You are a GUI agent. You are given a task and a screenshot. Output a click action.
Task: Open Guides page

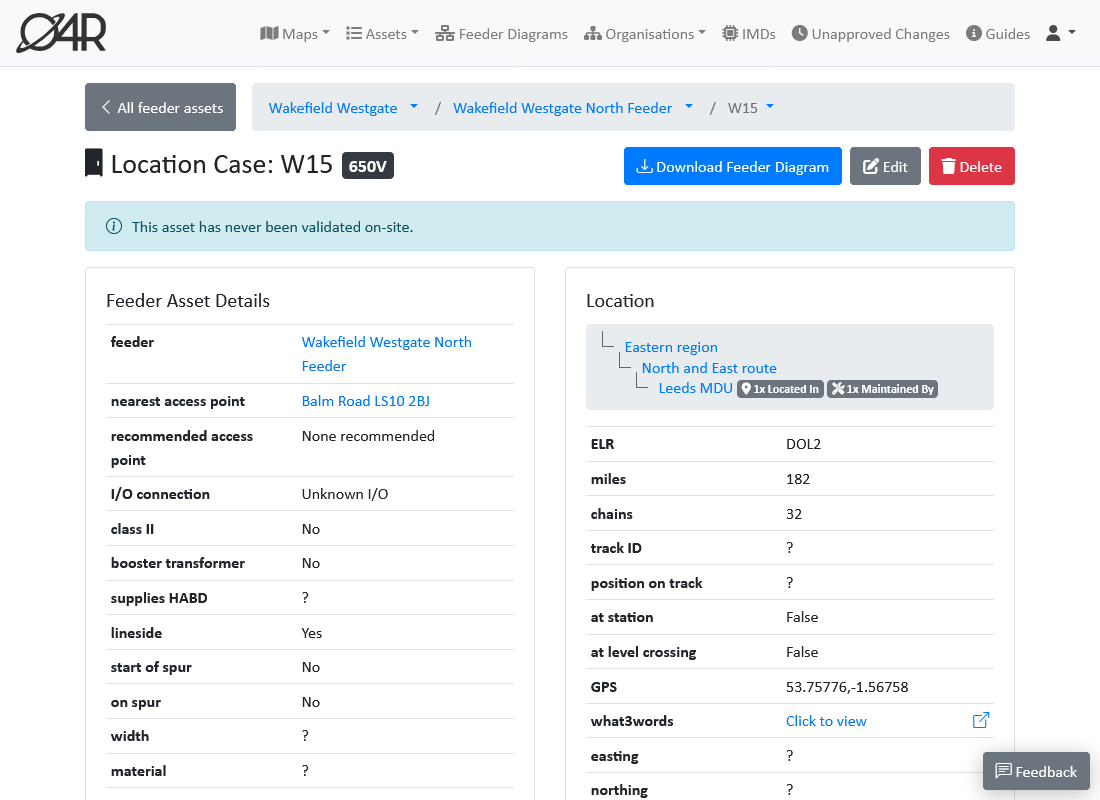pos(998,34)
